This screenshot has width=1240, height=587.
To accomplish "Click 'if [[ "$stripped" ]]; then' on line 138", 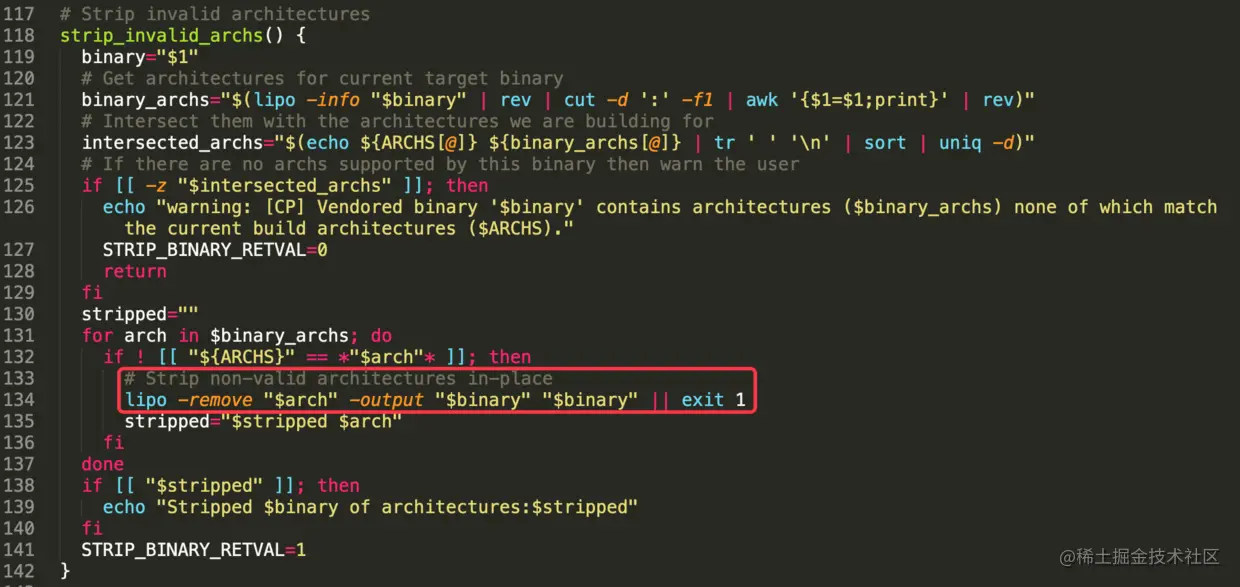I will click(x=221, y=486).
